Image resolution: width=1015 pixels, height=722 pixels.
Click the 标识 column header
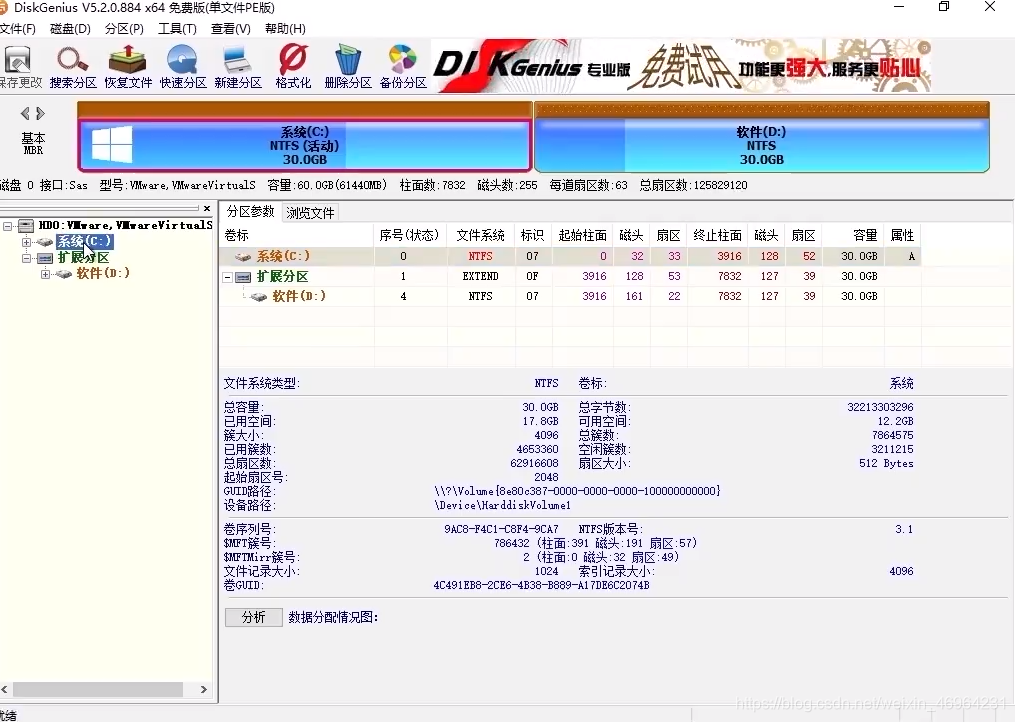pos(533,235)
